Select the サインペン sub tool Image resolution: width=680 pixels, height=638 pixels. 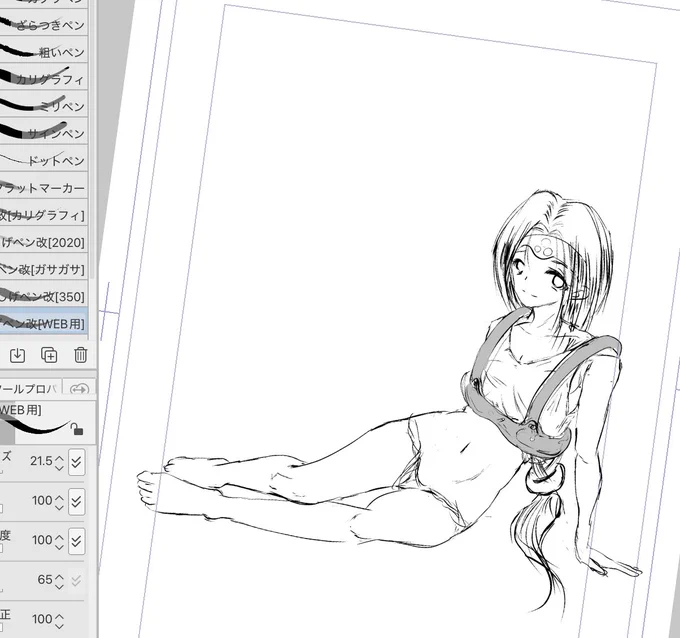point(43,133)
